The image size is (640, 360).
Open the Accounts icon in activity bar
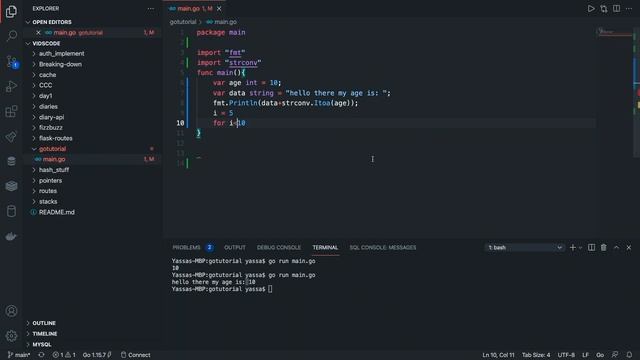[x=11, y=311]
